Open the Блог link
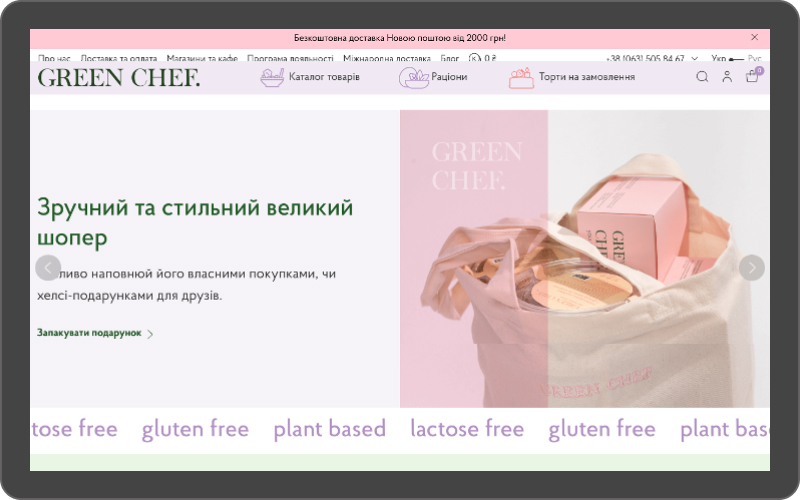This screenshot has height=500, width=800. click(x=449, y=58)
